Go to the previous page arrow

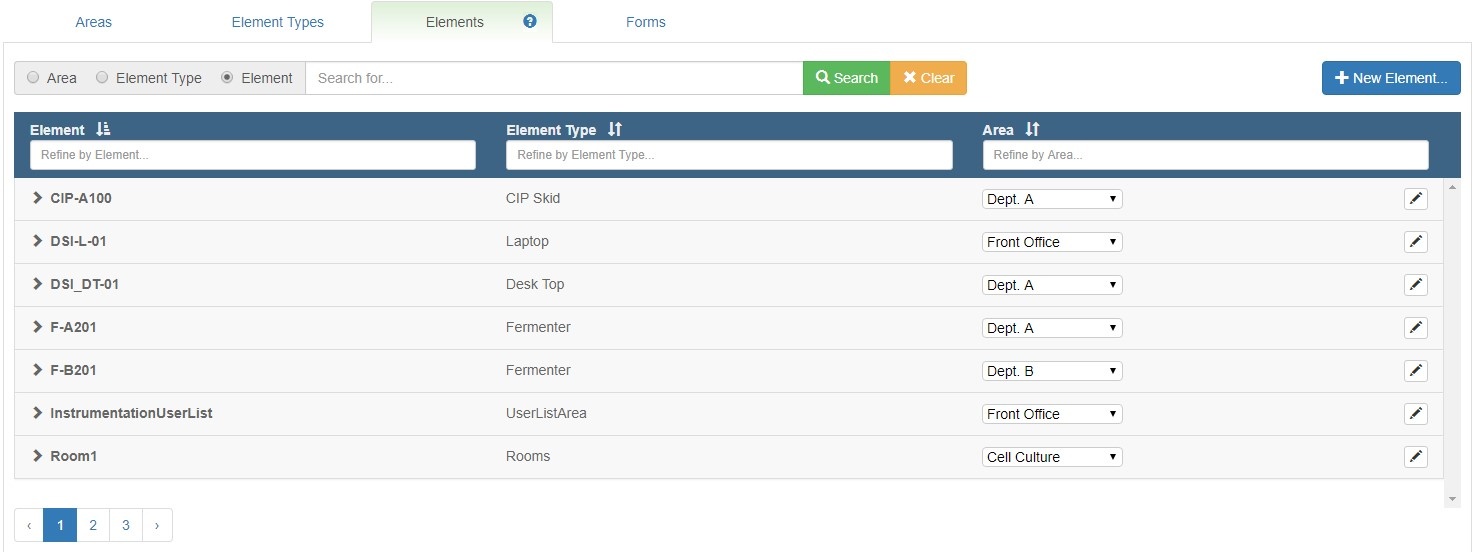tap(29, 525)
